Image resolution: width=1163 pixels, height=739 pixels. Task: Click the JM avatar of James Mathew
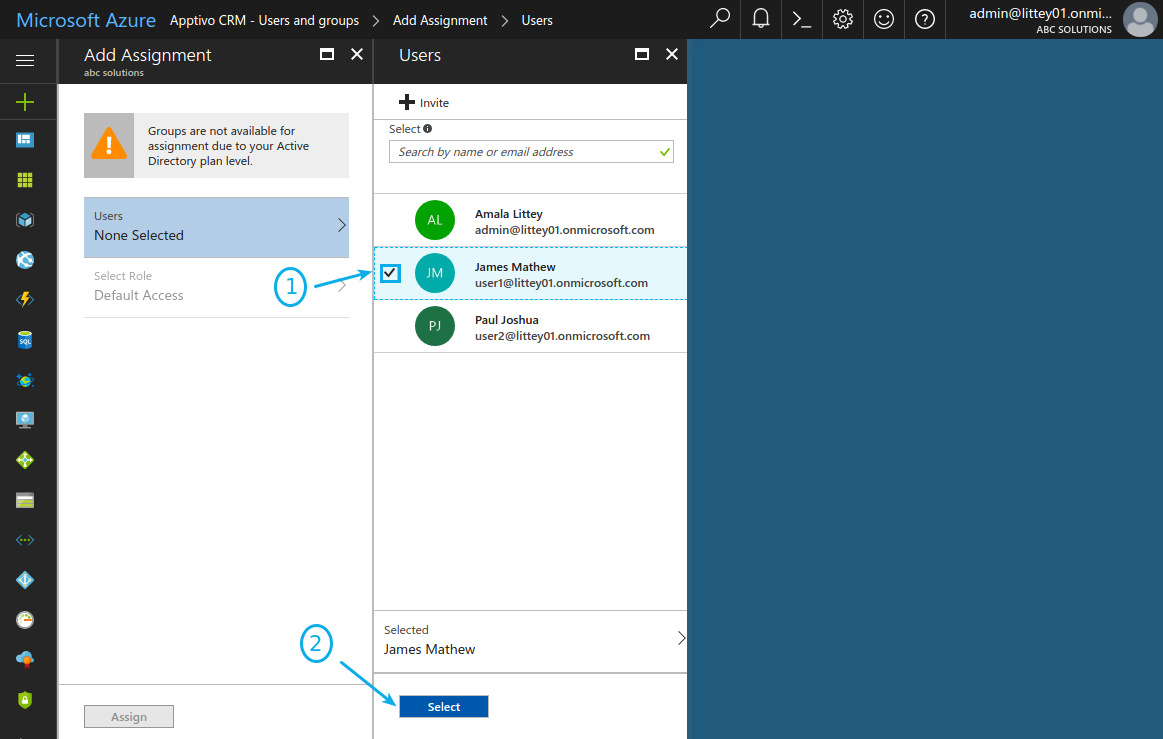[435, 273]
